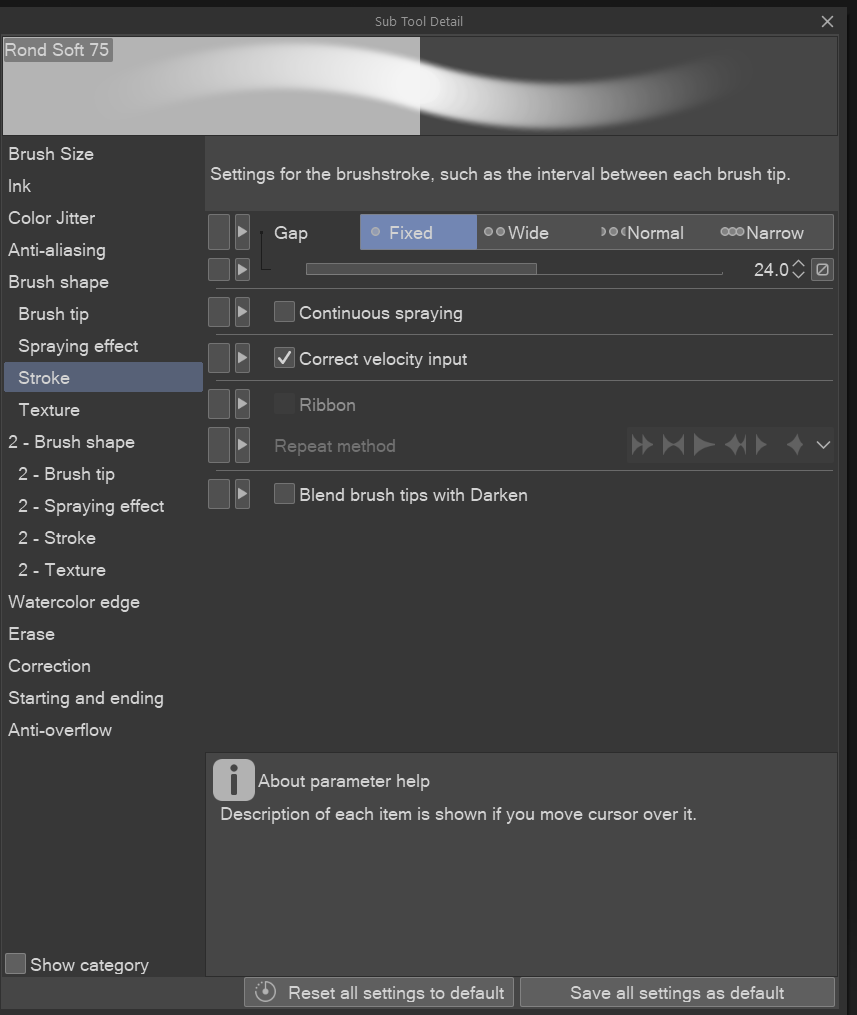The image size is (857, 1015).
Task: Toggle gap slider row display box
Action: tap(219, 269)
